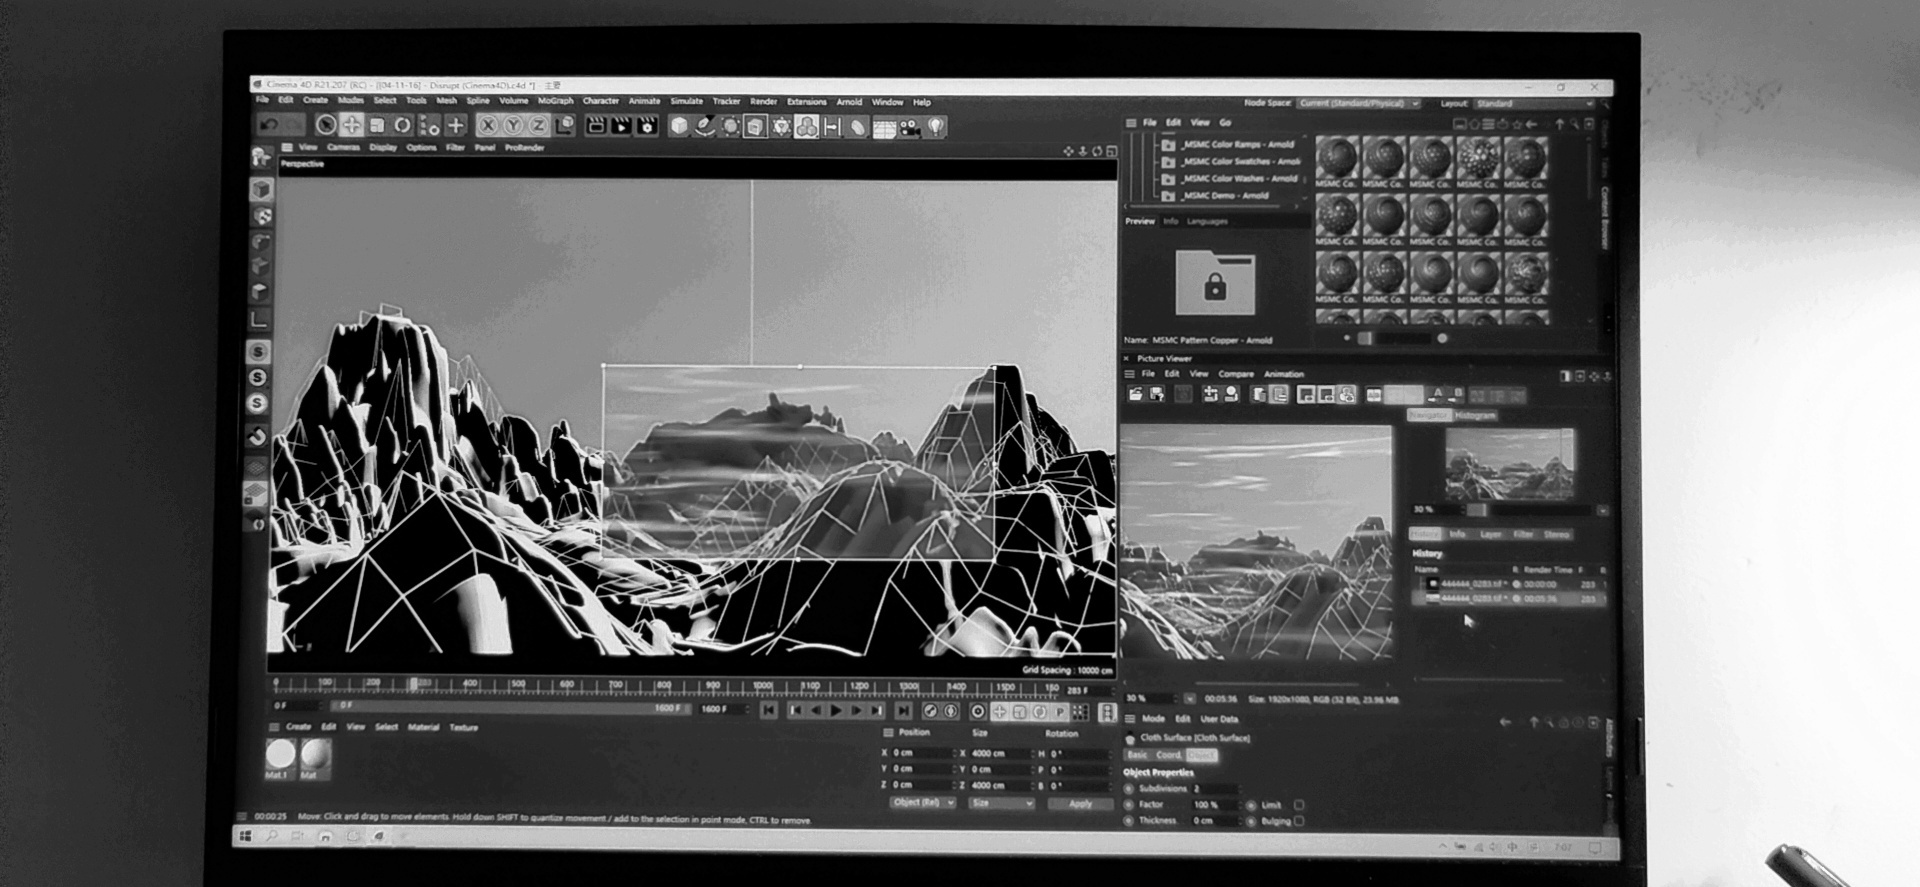Click Picture Viewer Open image icon

1135,395
